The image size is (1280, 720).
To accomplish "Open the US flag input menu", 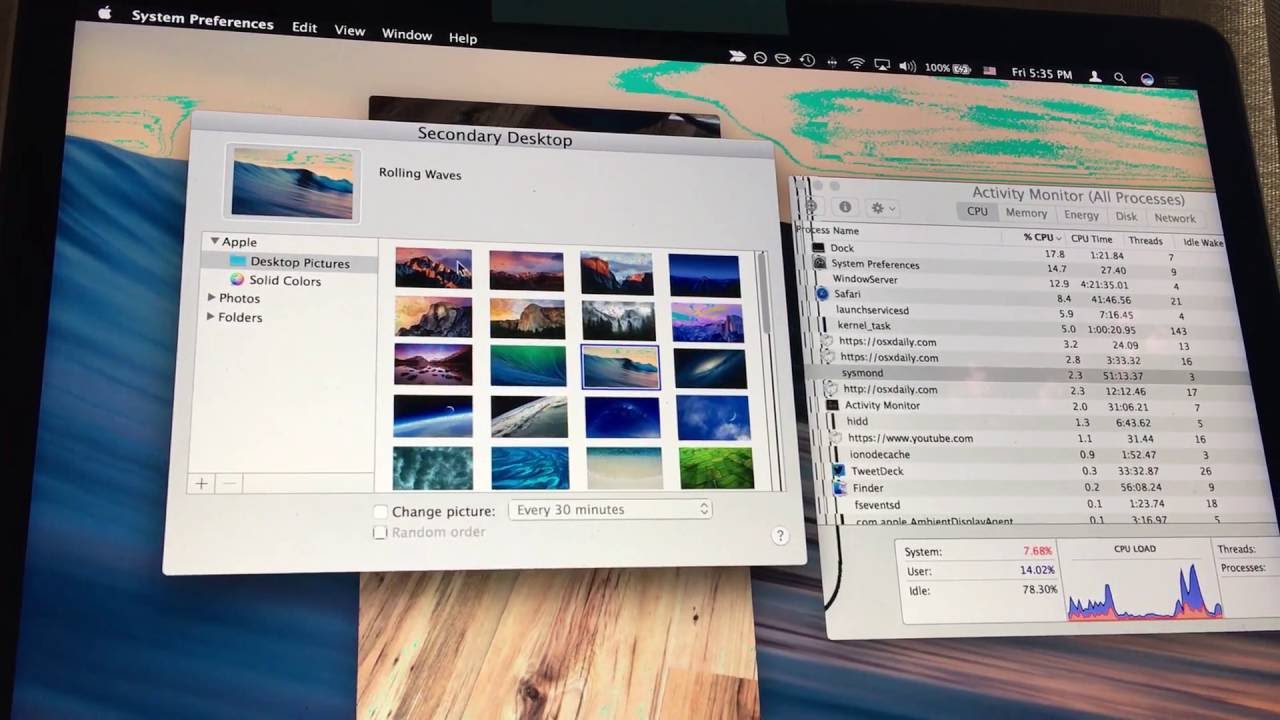I will coord(990,71).
